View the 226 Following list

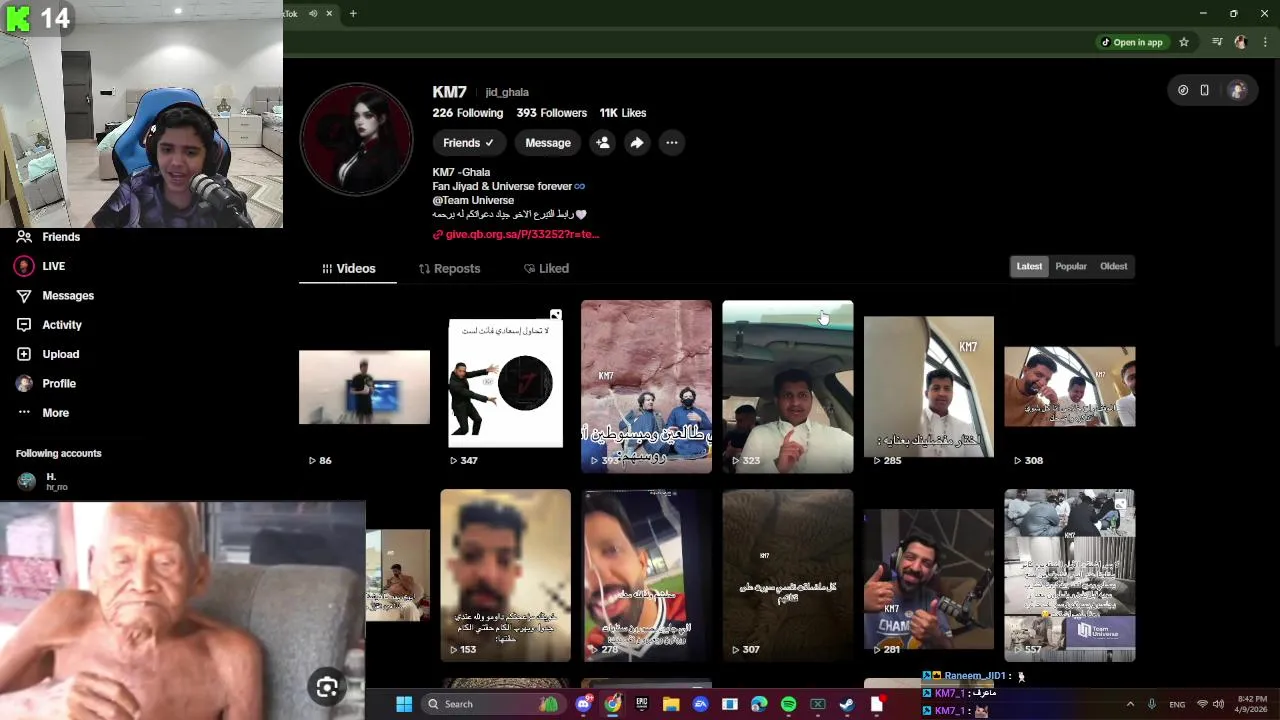[468, 113]
